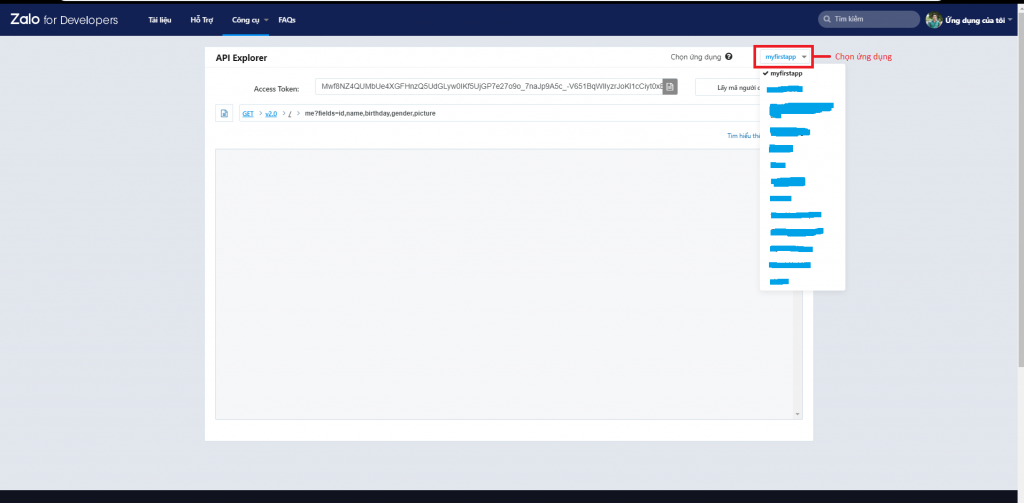Click the API Explorer heading
The image size is (1024, 503).
coord(241,58)
